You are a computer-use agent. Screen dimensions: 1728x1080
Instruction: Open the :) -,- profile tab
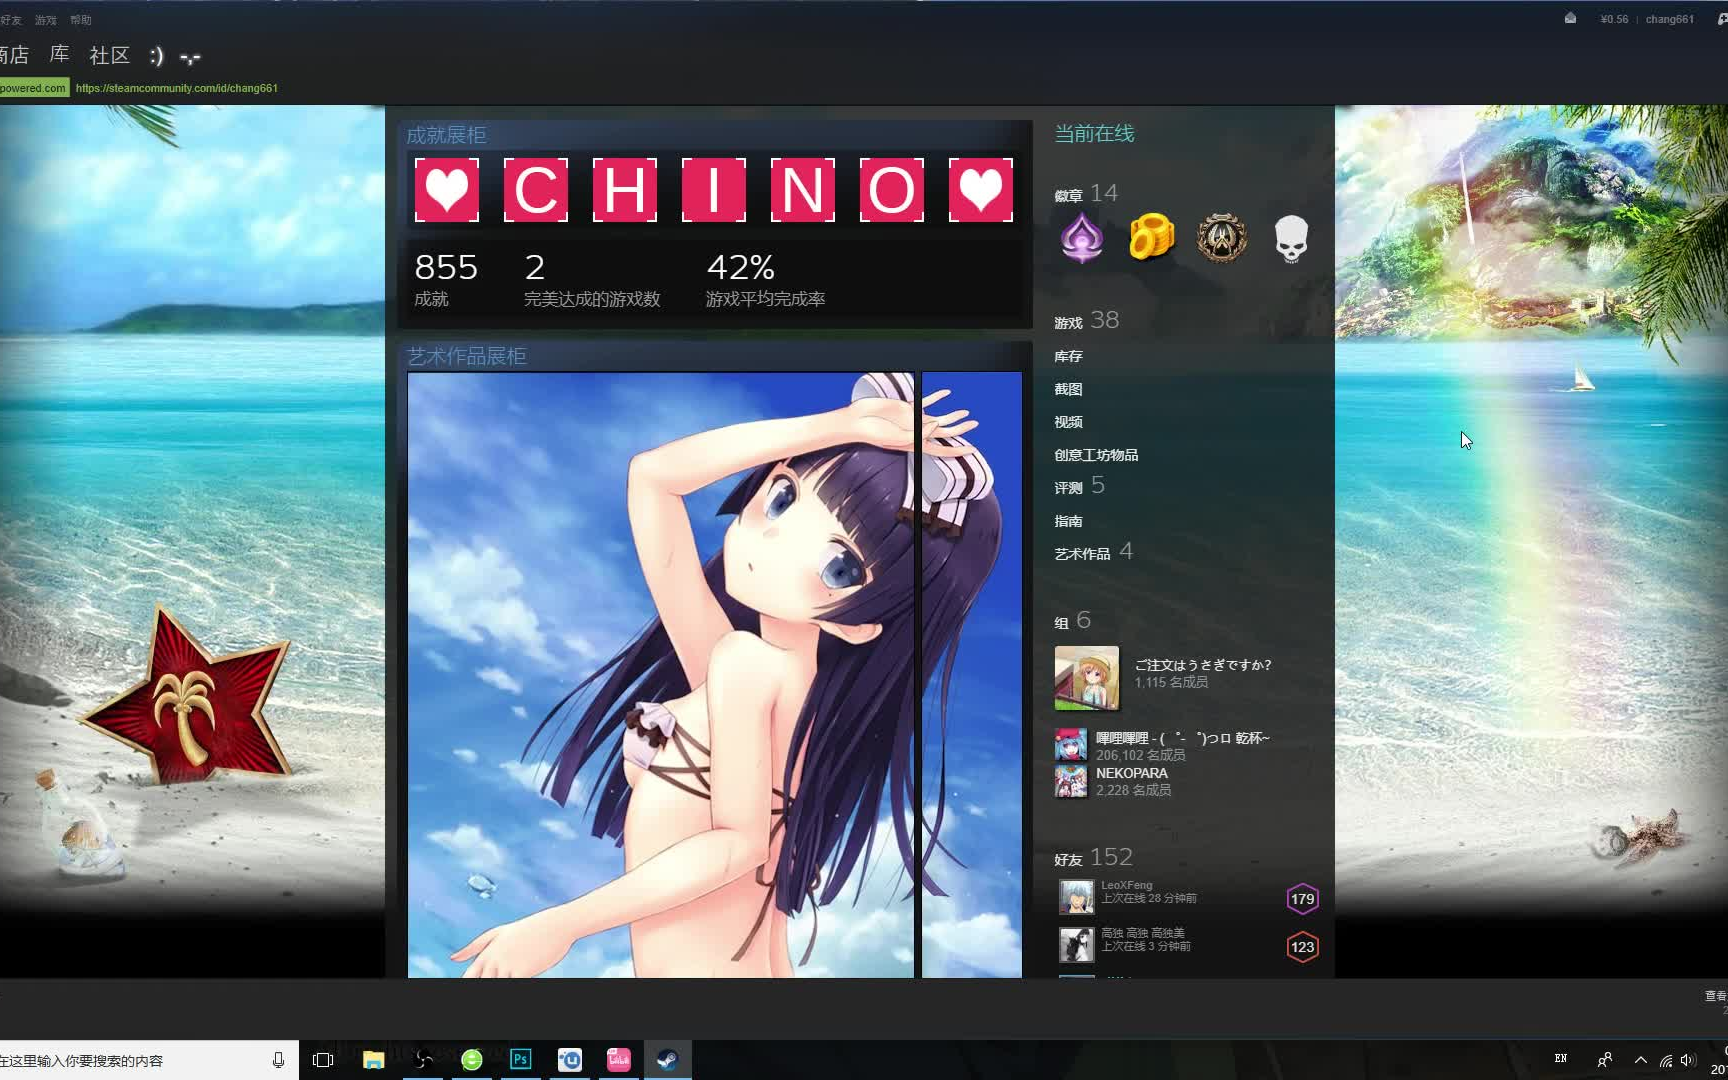point(175,56)
